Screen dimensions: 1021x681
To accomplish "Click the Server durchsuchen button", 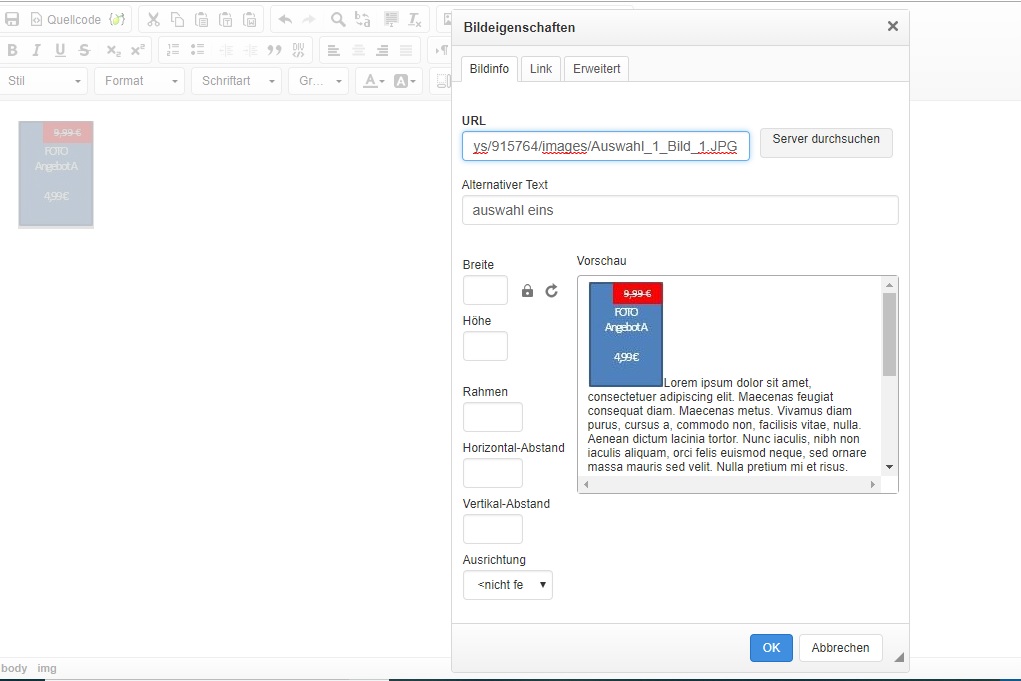I will 825,142.
